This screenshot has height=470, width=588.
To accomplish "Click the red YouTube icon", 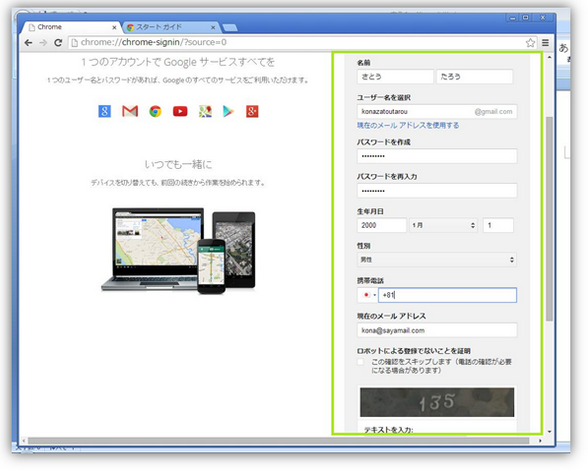I will [180, 111].
